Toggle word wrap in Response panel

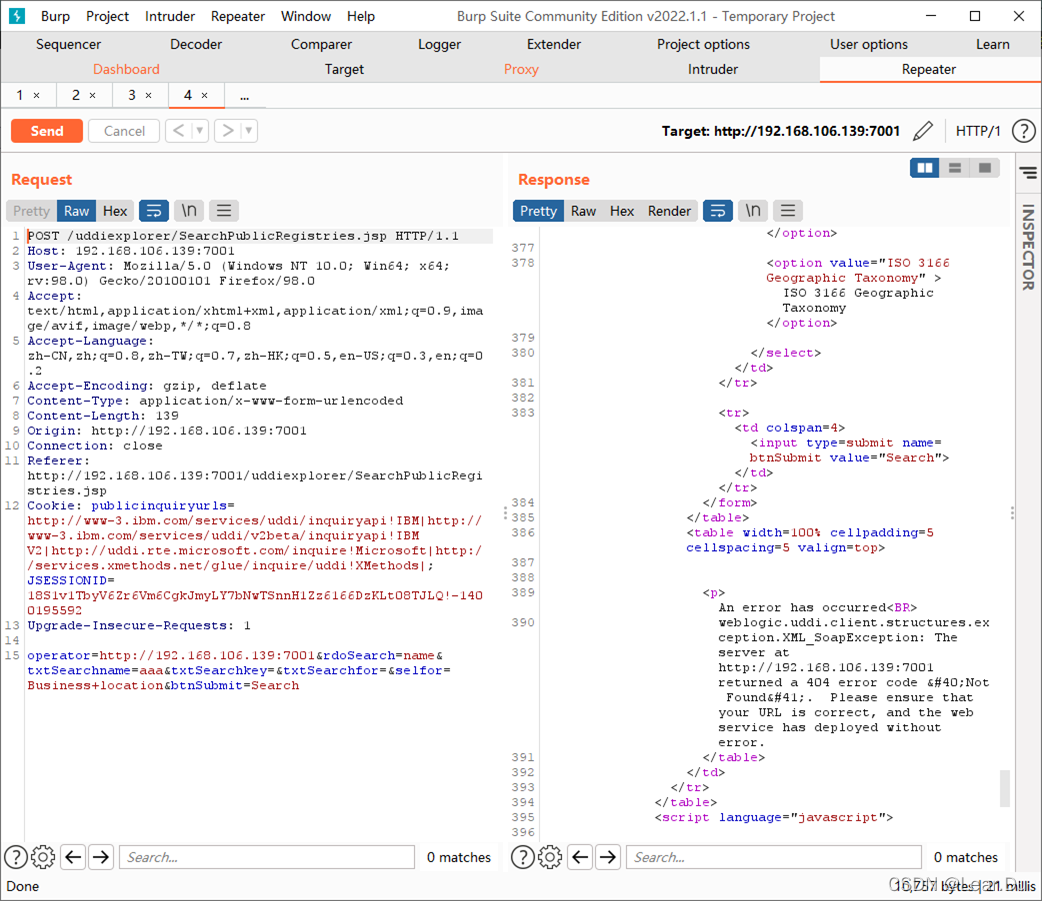tap(718, 211)
